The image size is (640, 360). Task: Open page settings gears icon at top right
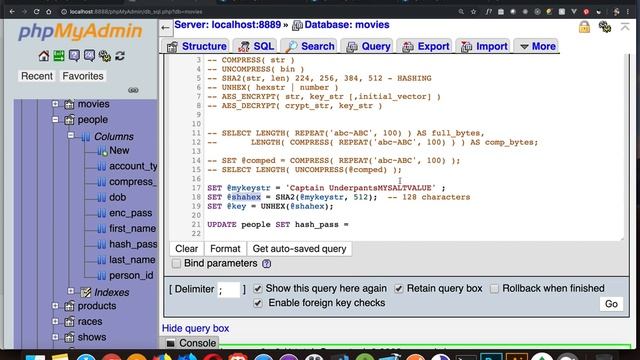pyautogui.click(x=604, y=27)
